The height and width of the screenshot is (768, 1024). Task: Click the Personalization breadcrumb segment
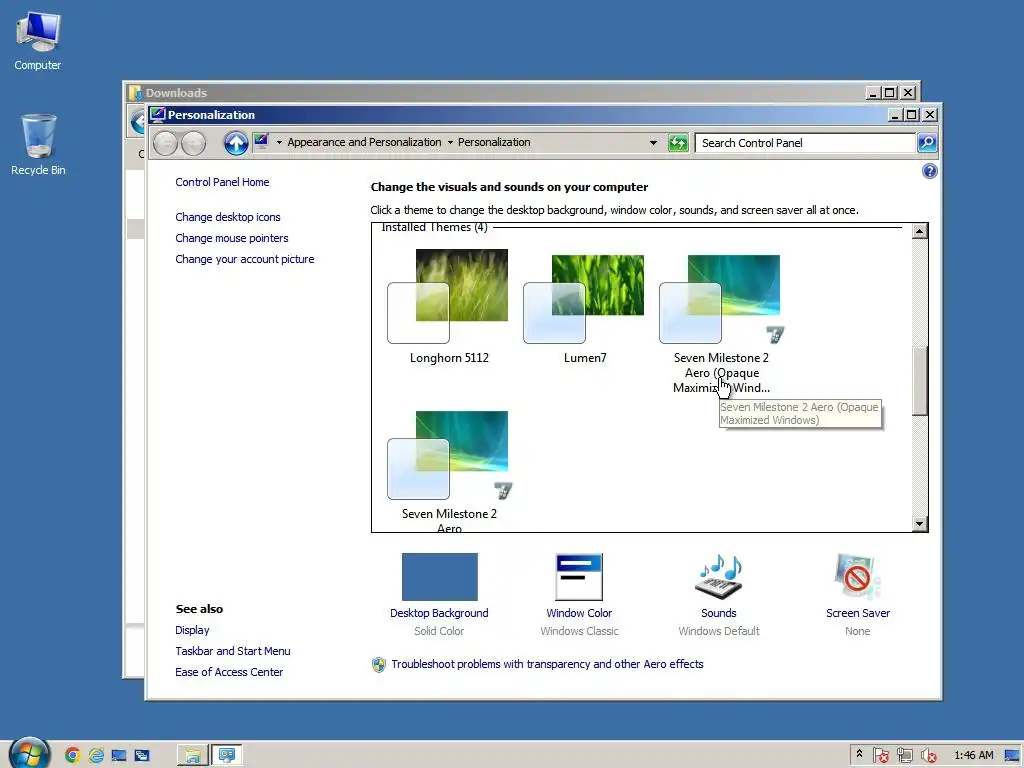[x=494, y=142]
